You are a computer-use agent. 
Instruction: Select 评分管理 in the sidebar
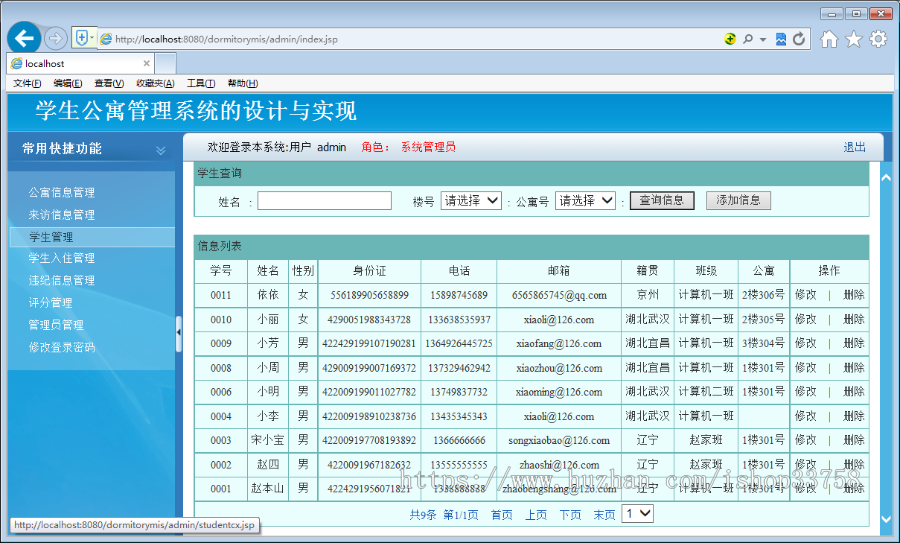51,302
